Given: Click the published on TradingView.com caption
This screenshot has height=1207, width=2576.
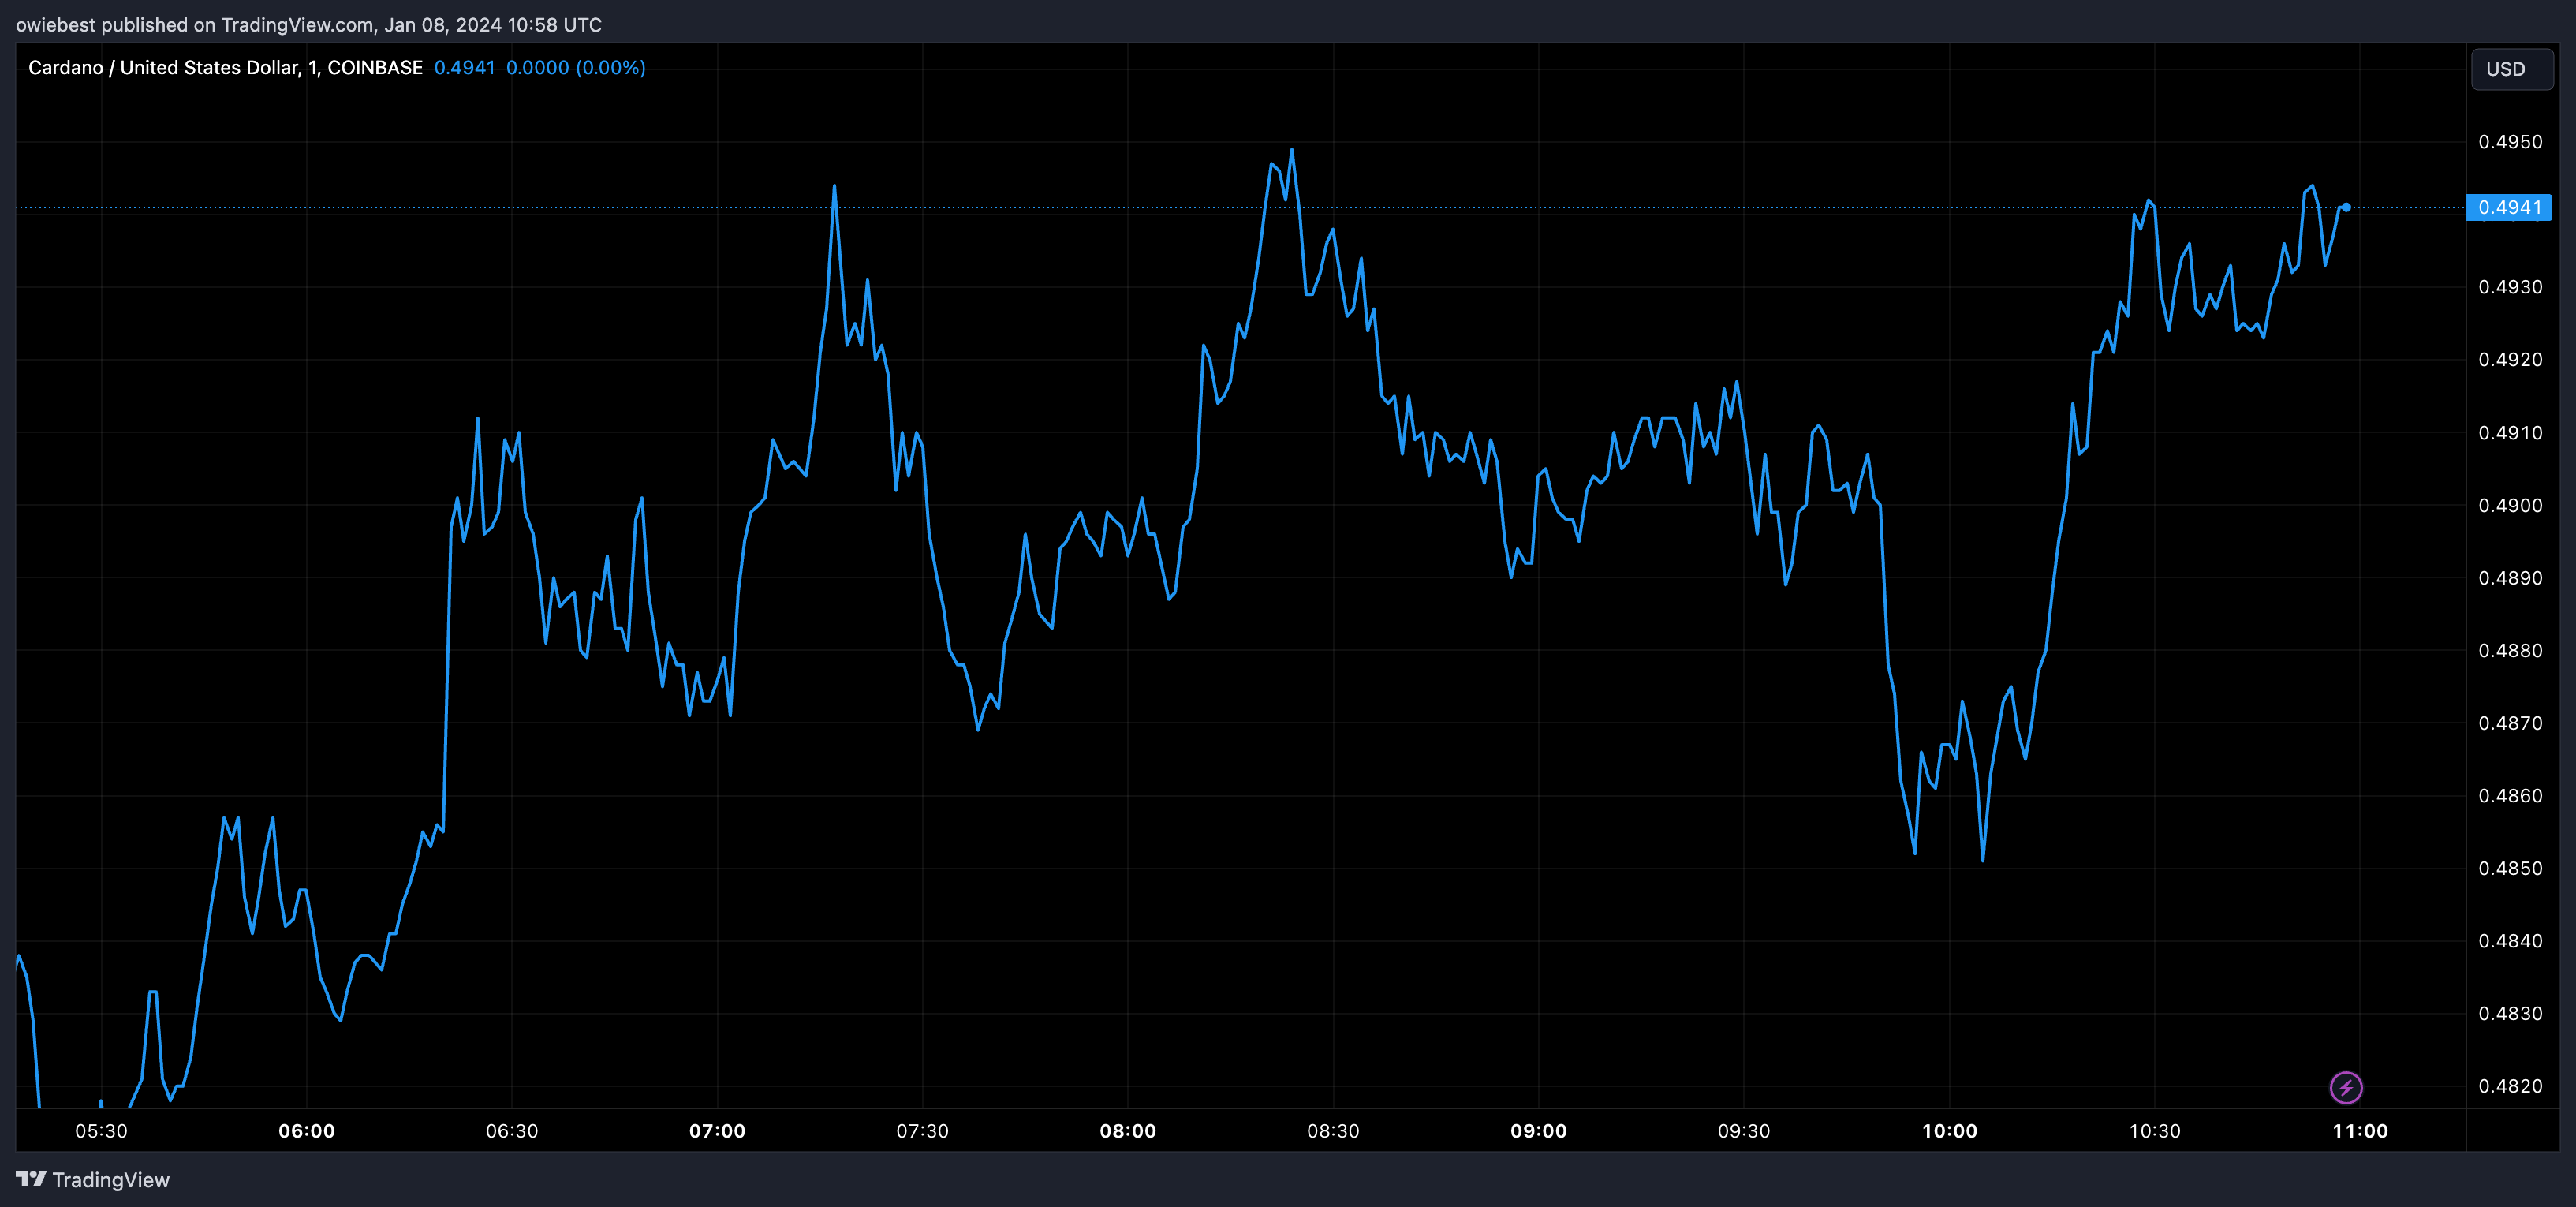Looking at the screenshot, I should click(309, 24).
